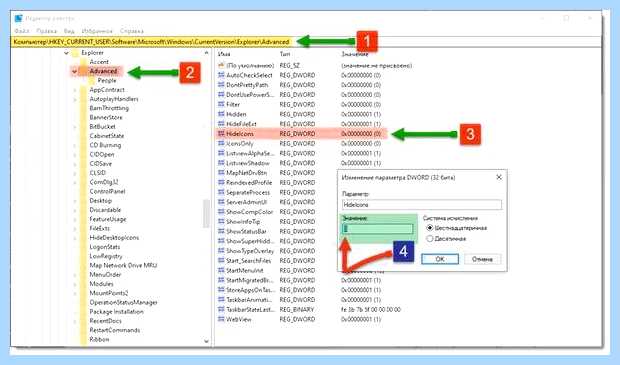Select the Map Network Drive MRU key
Screen dimensions: 620x365
click(x=123, y=265)
